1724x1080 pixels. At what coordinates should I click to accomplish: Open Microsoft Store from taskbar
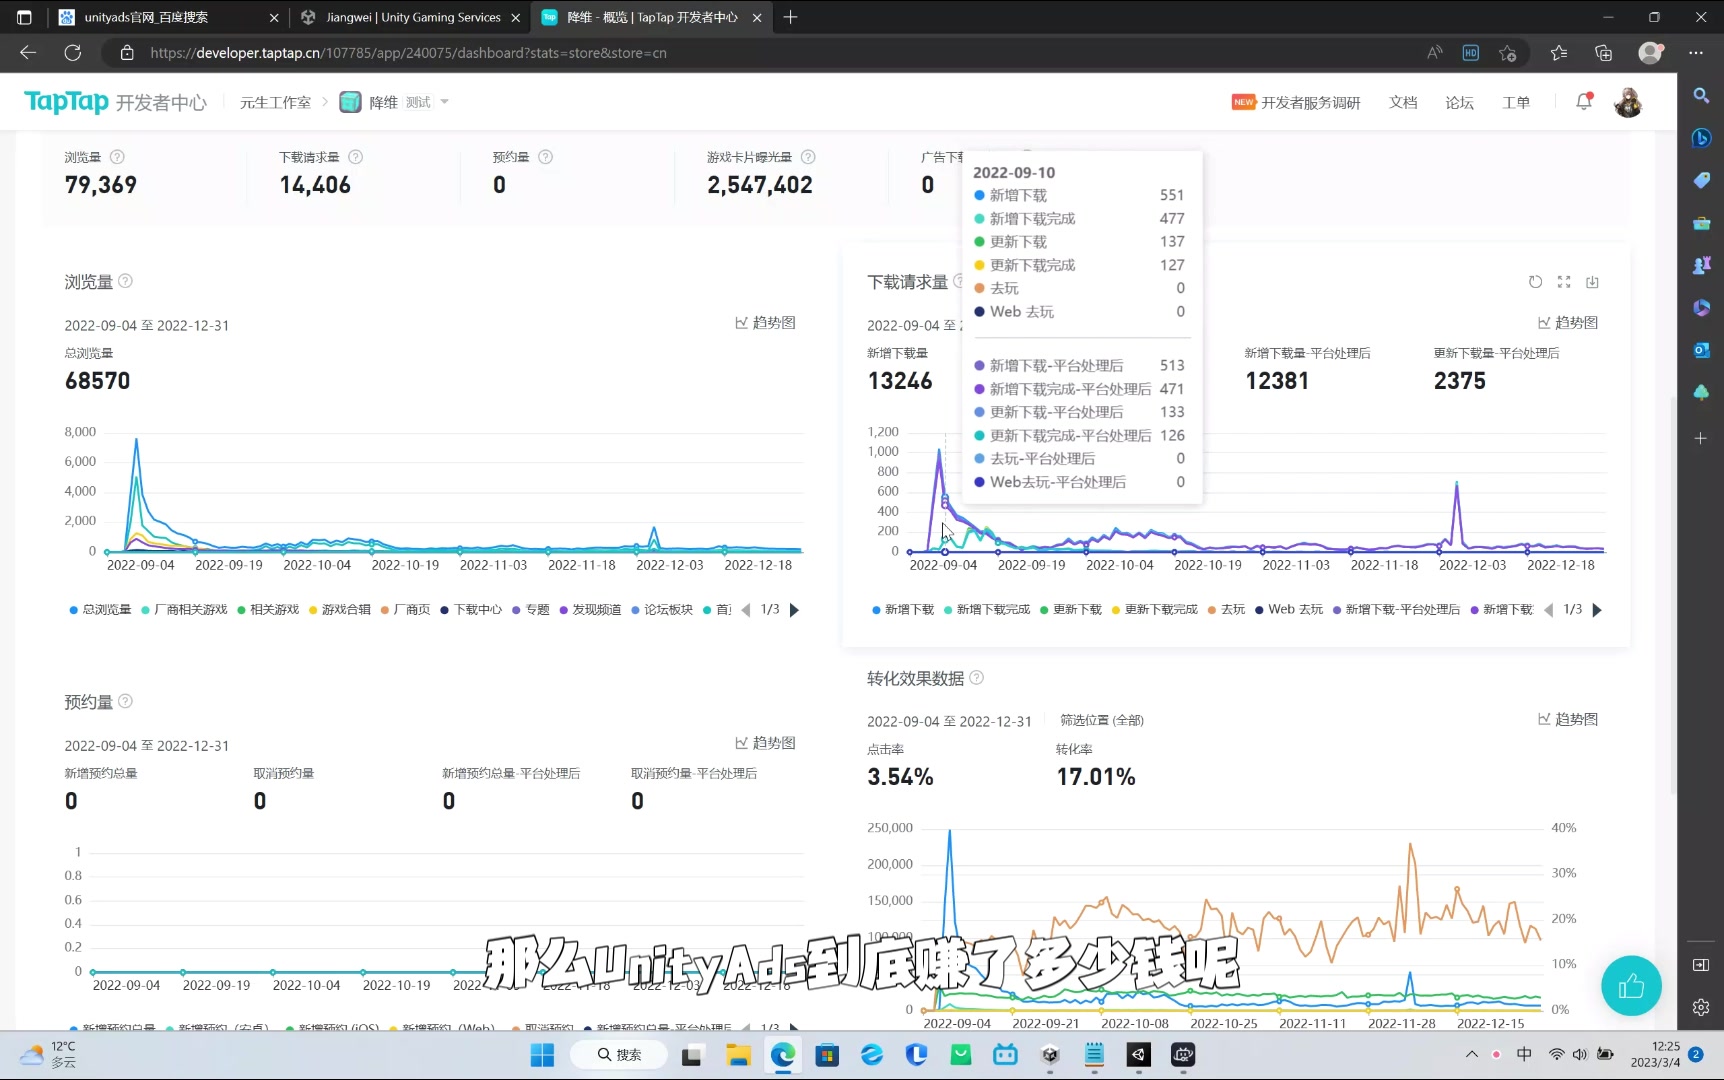click(x=827, y=1054)
